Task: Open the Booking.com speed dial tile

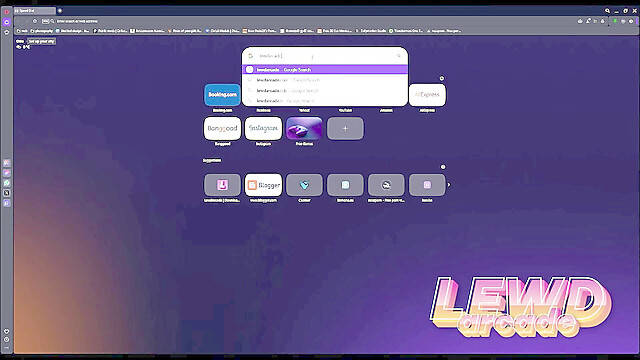Action: (x=222, y=95)
